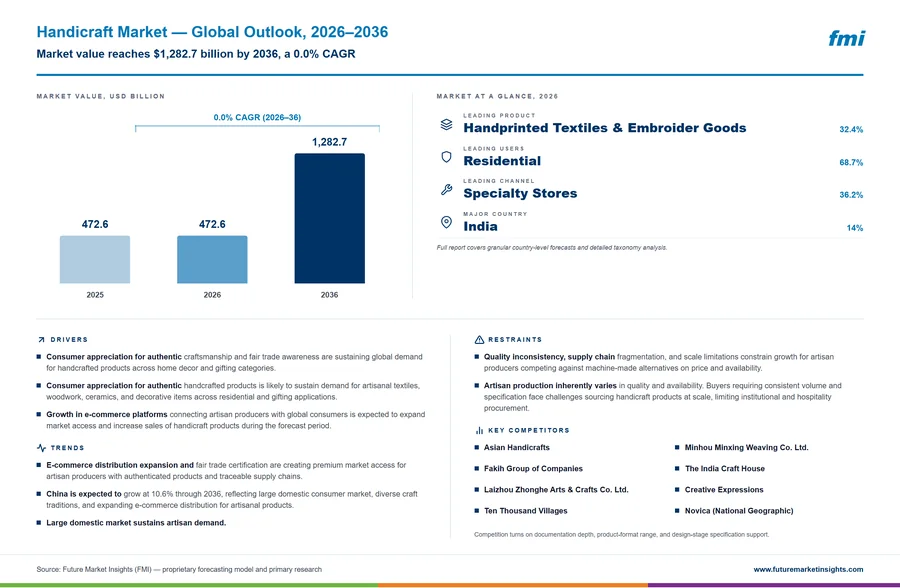Click the shield icon beside Residential
Image resolution: width=900 pixels, height=588 pixels.
(447, 157)
